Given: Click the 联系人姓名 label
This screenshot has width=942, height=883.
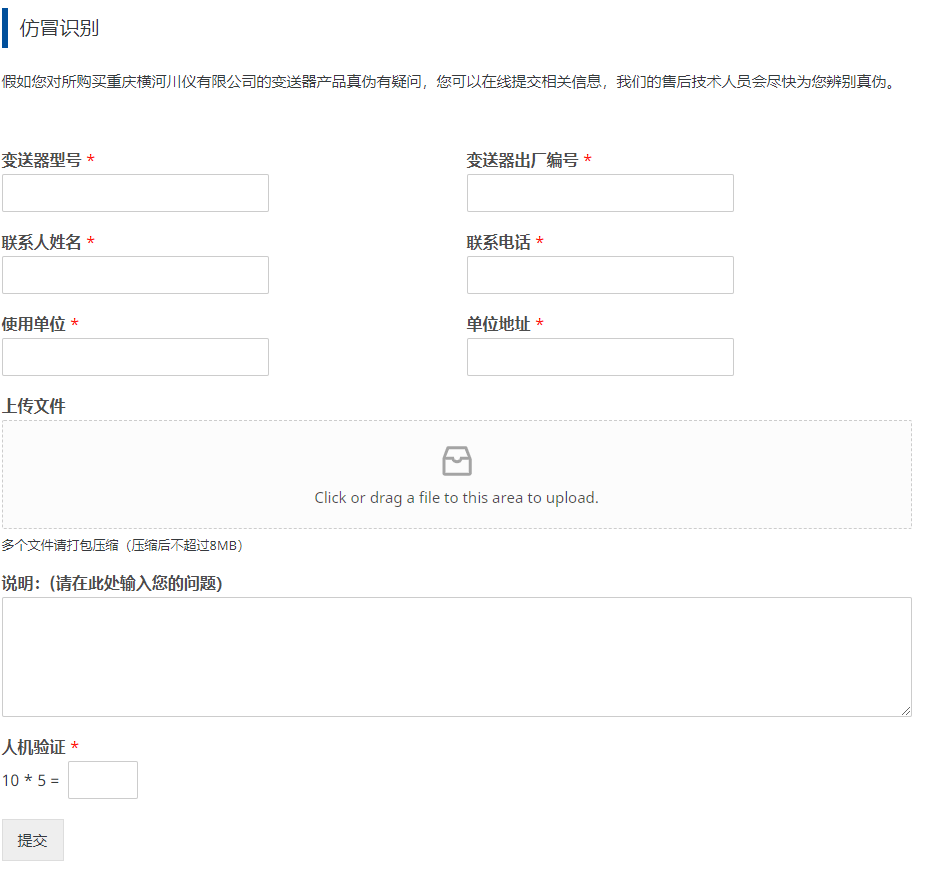Looking at the screenshot, I should [x=42, y=242].
